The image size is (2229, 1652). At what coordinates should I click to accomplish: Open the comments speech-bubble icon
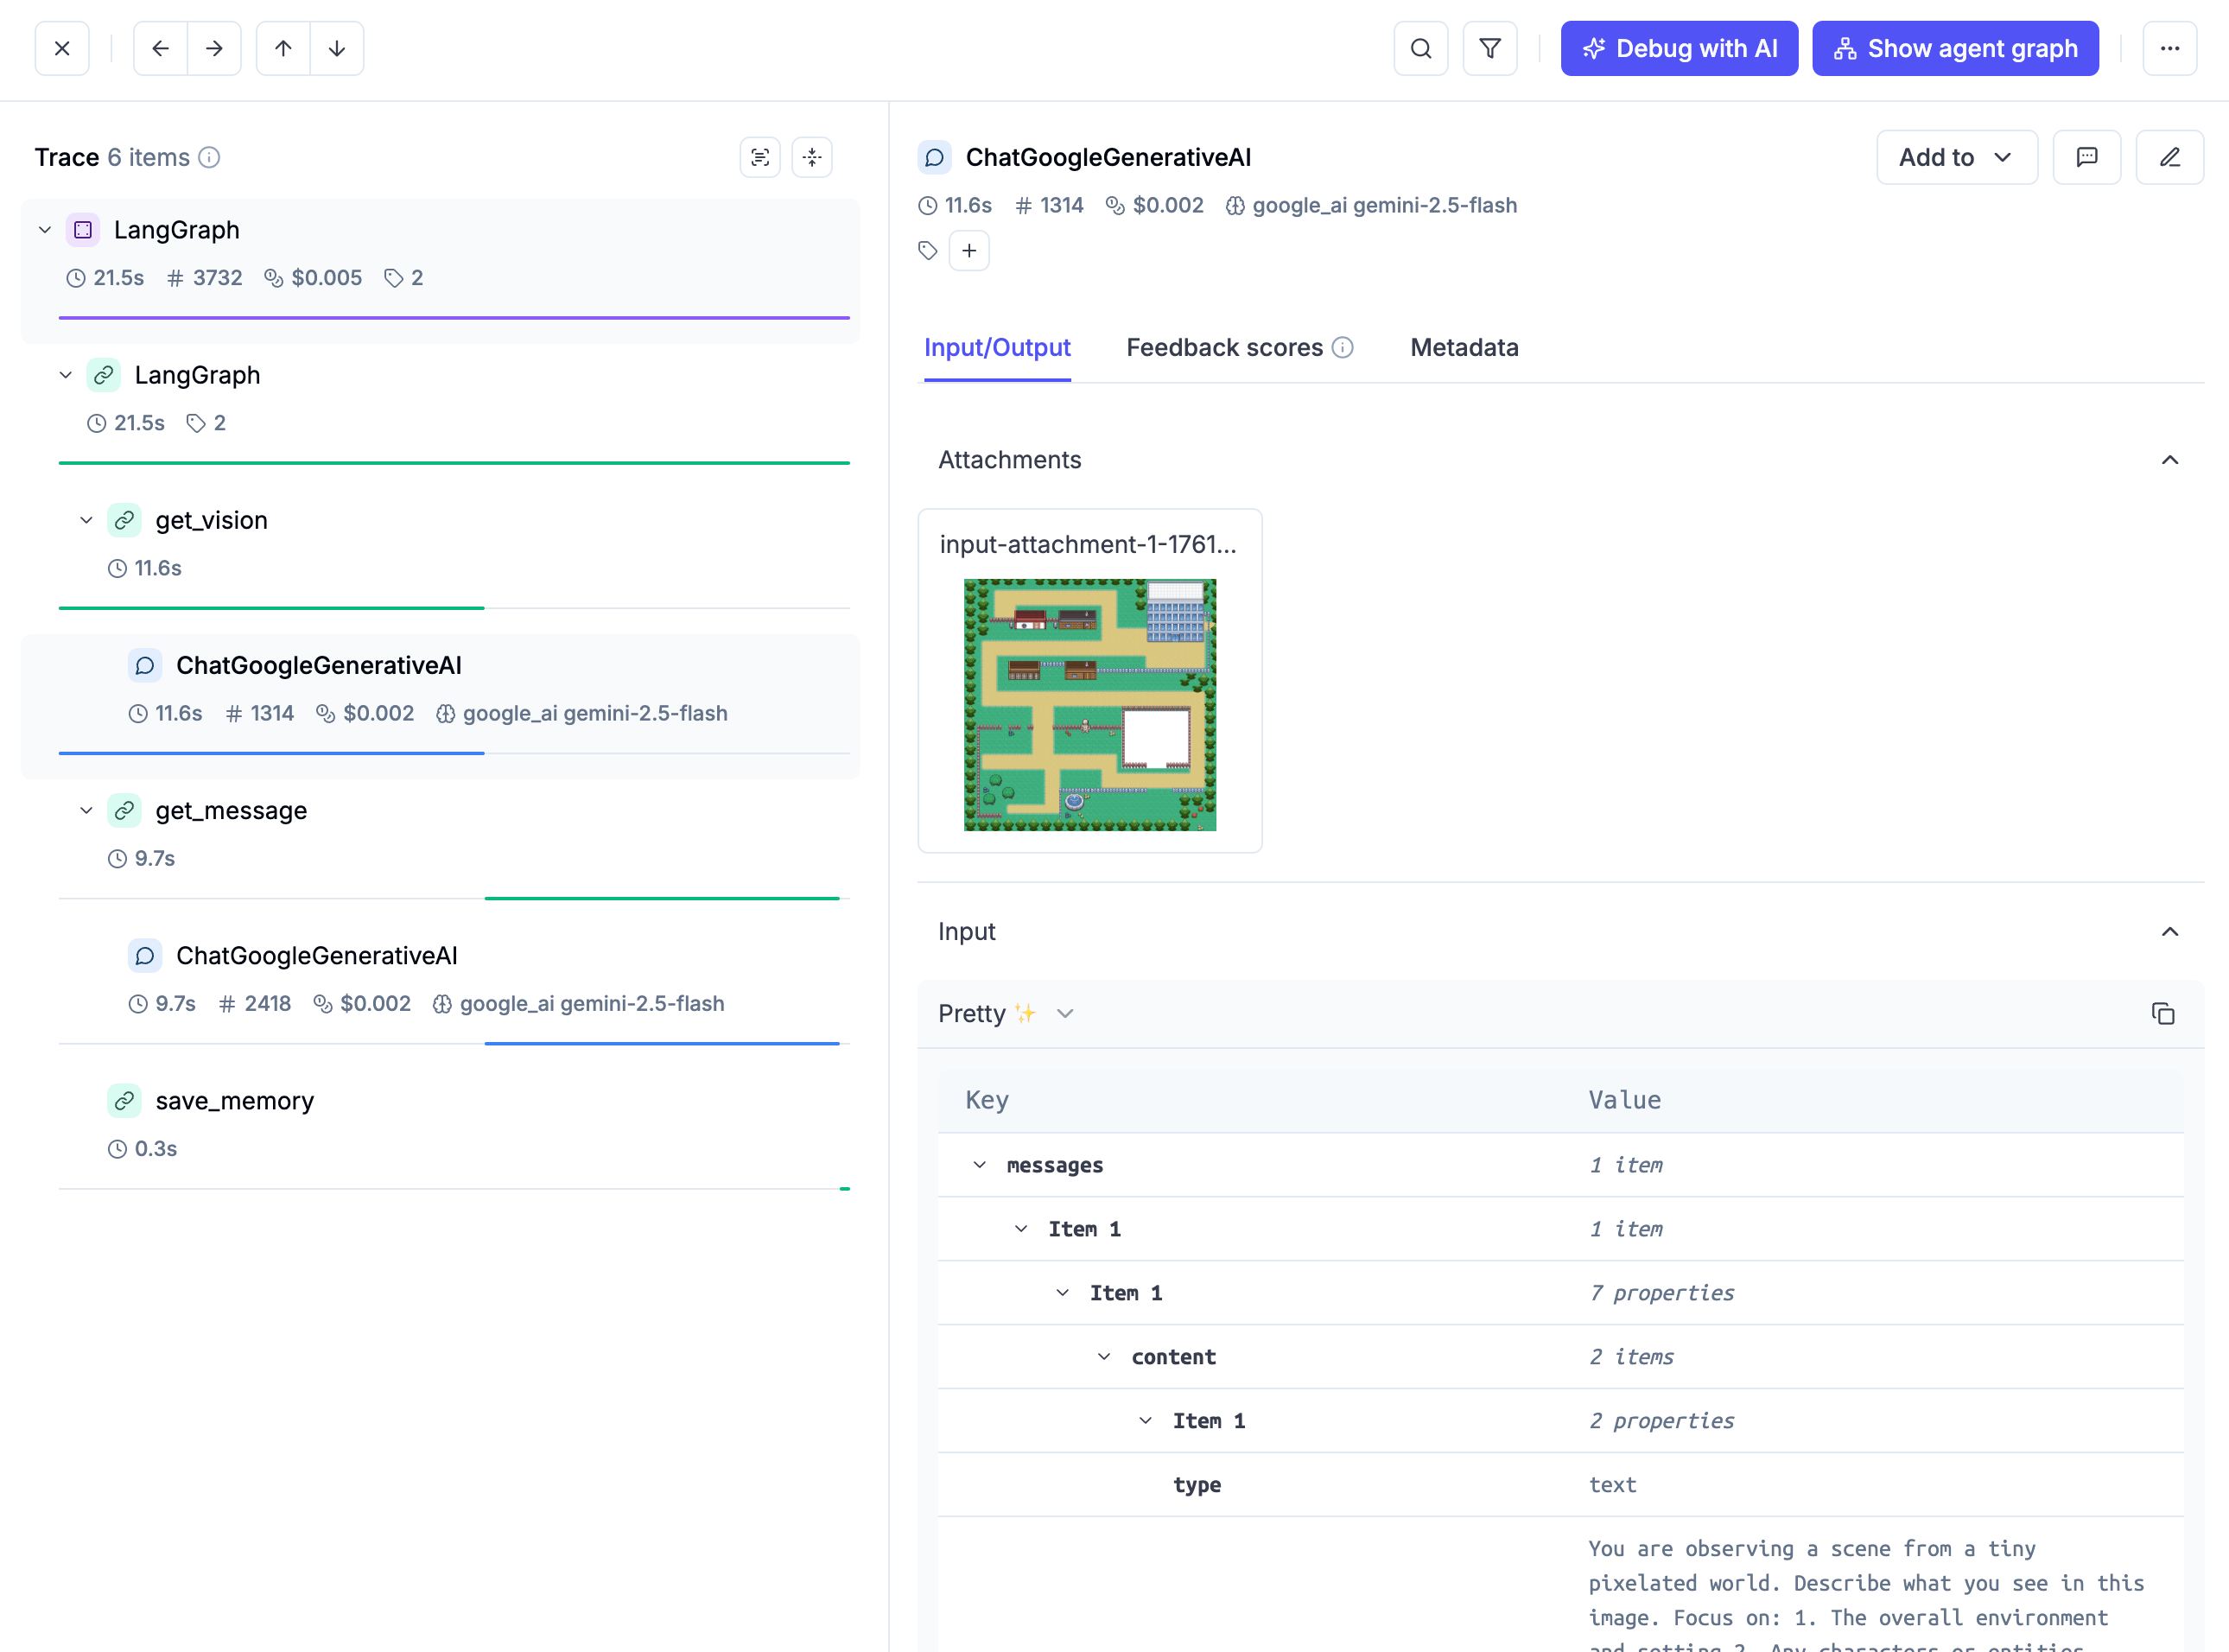(x=2086, y=157)
